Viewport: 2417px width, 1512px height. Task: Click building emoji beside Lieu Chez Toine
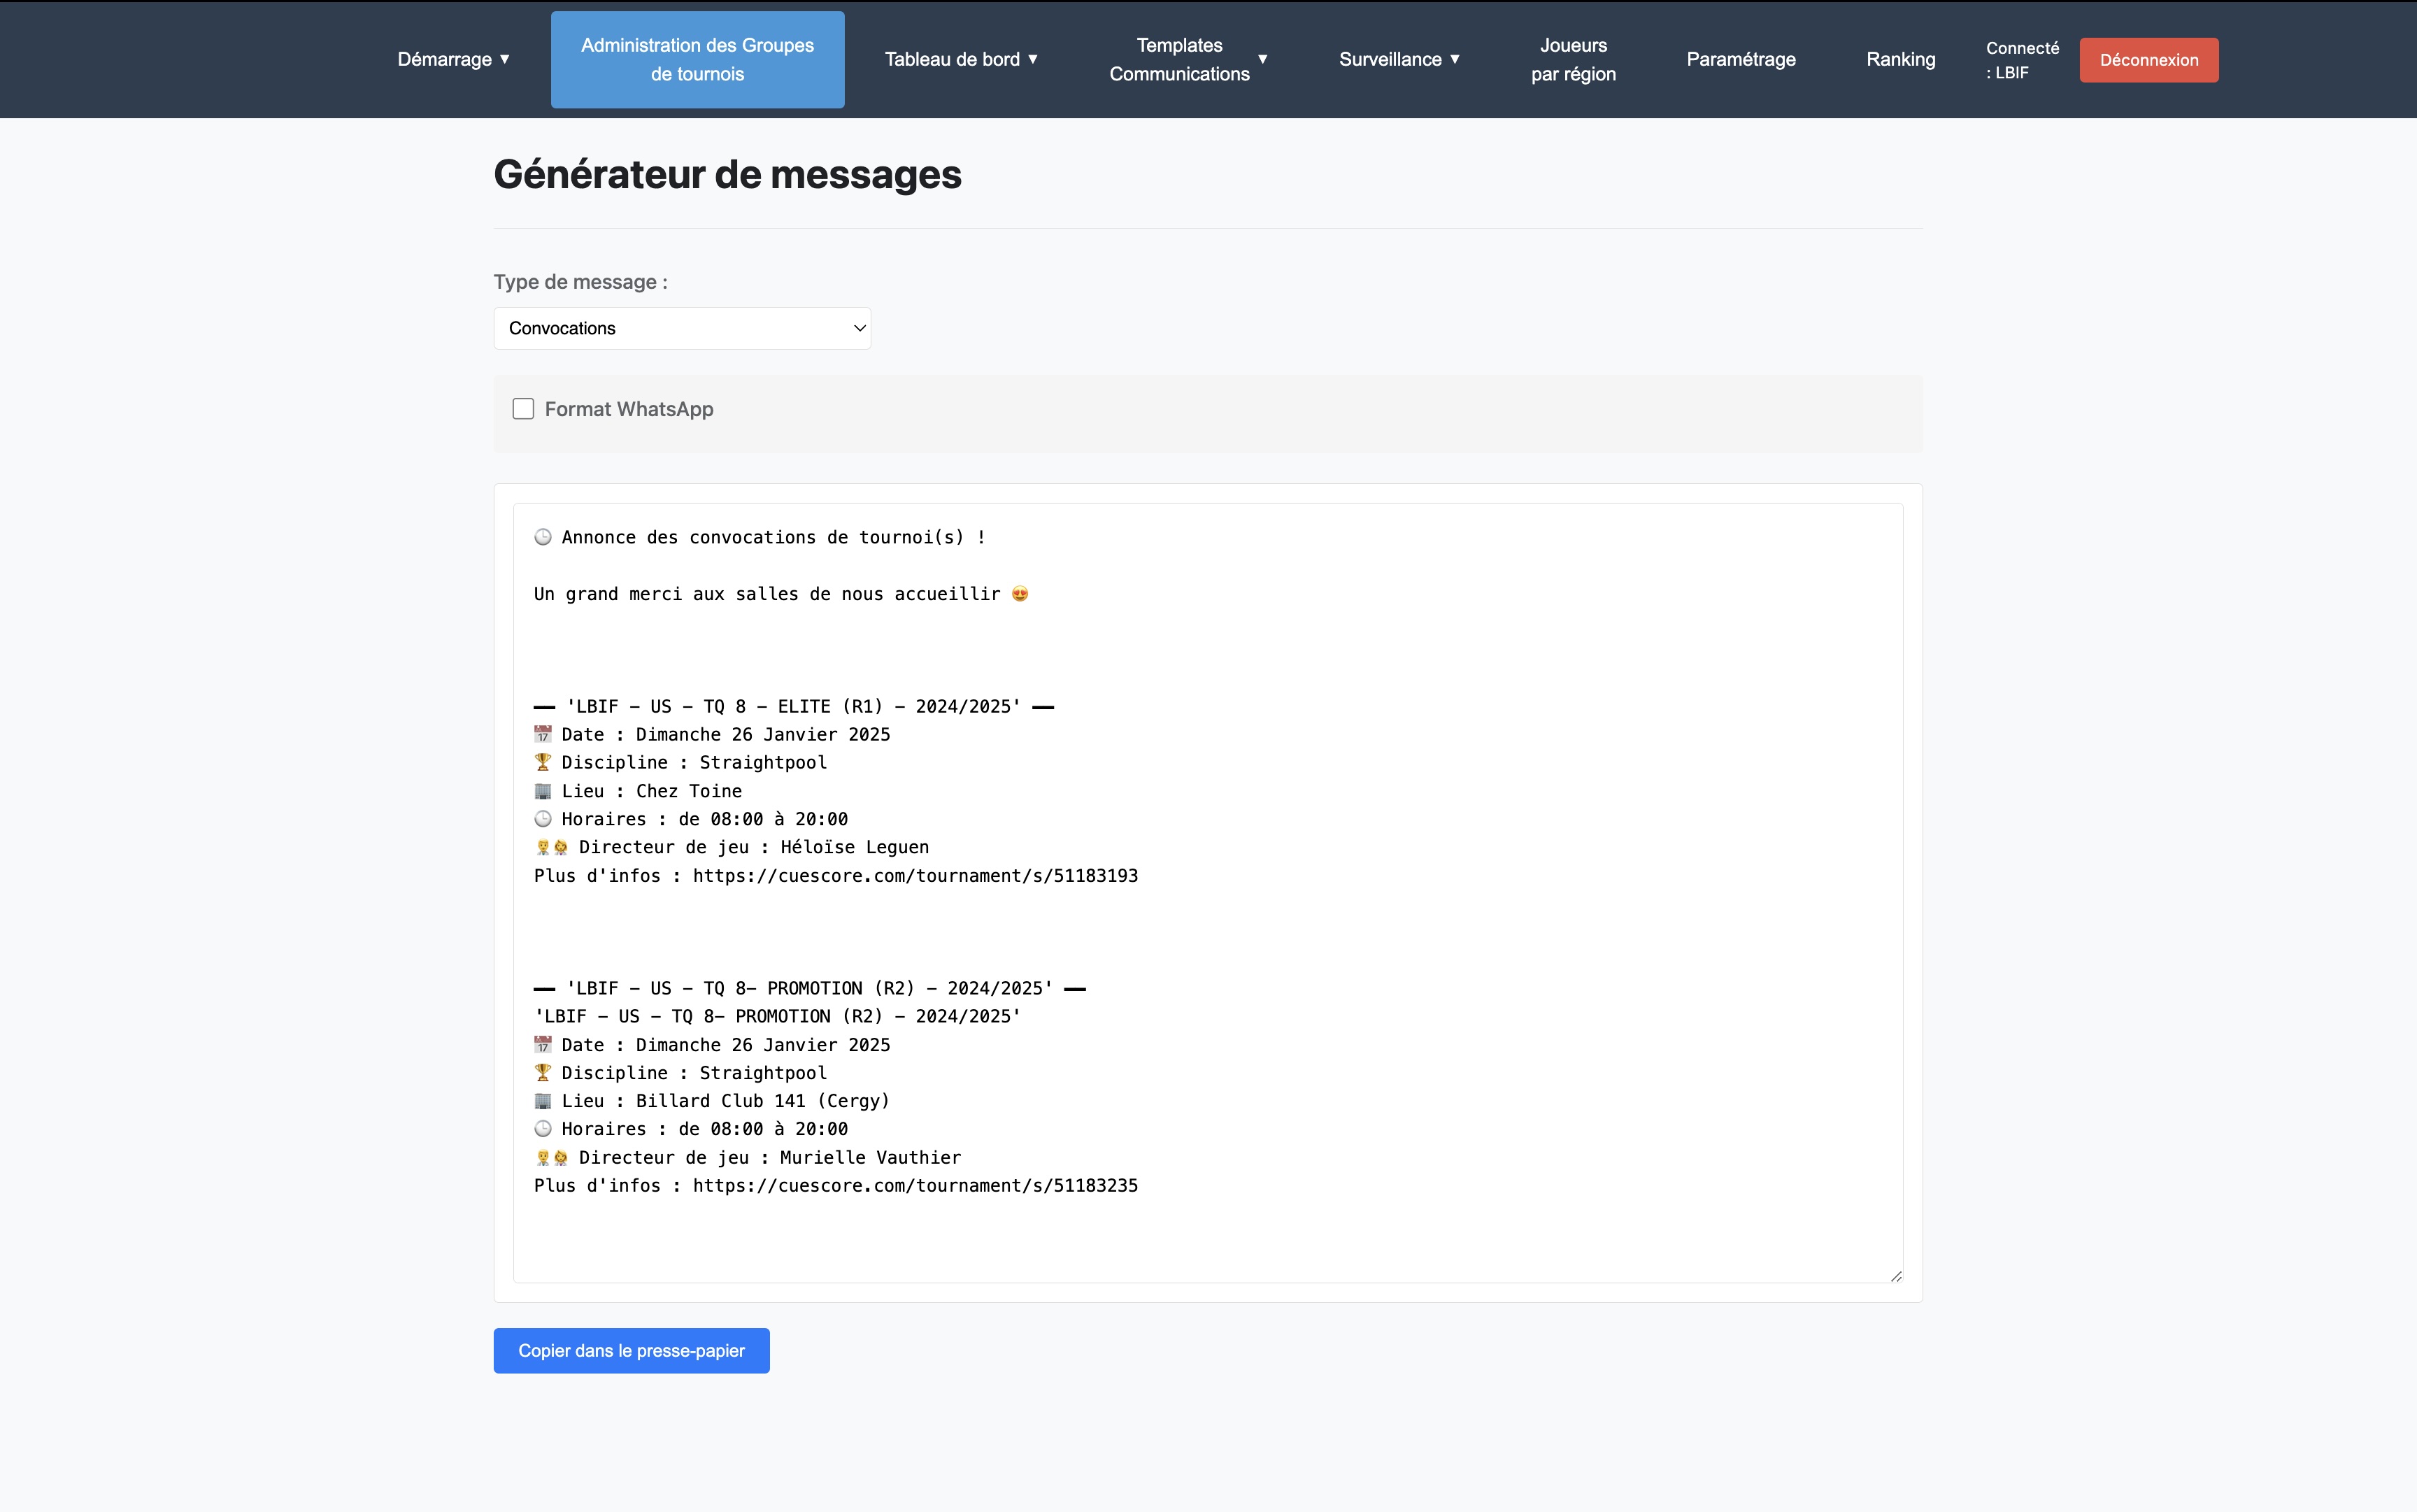point(543,791)
